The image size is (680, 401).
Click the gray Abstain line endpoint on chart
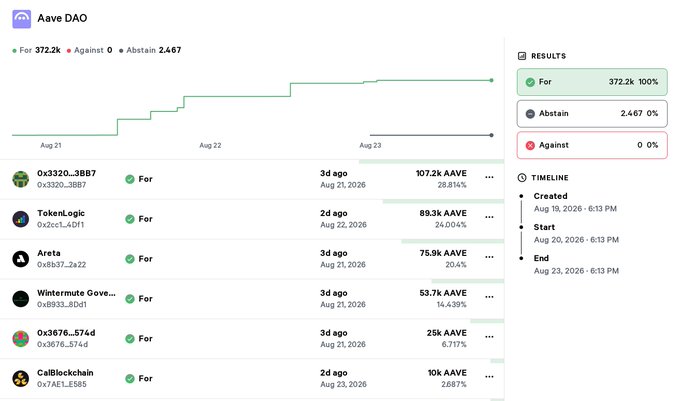click(491, 135)
